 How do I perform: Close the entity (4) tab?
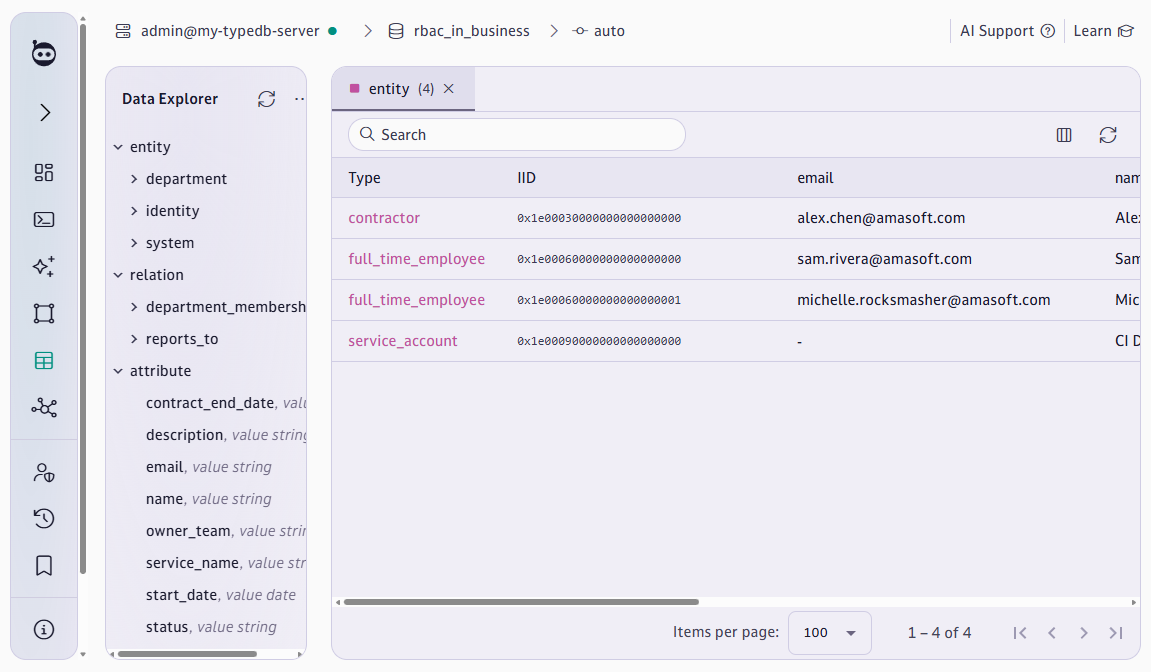(449, 89)
